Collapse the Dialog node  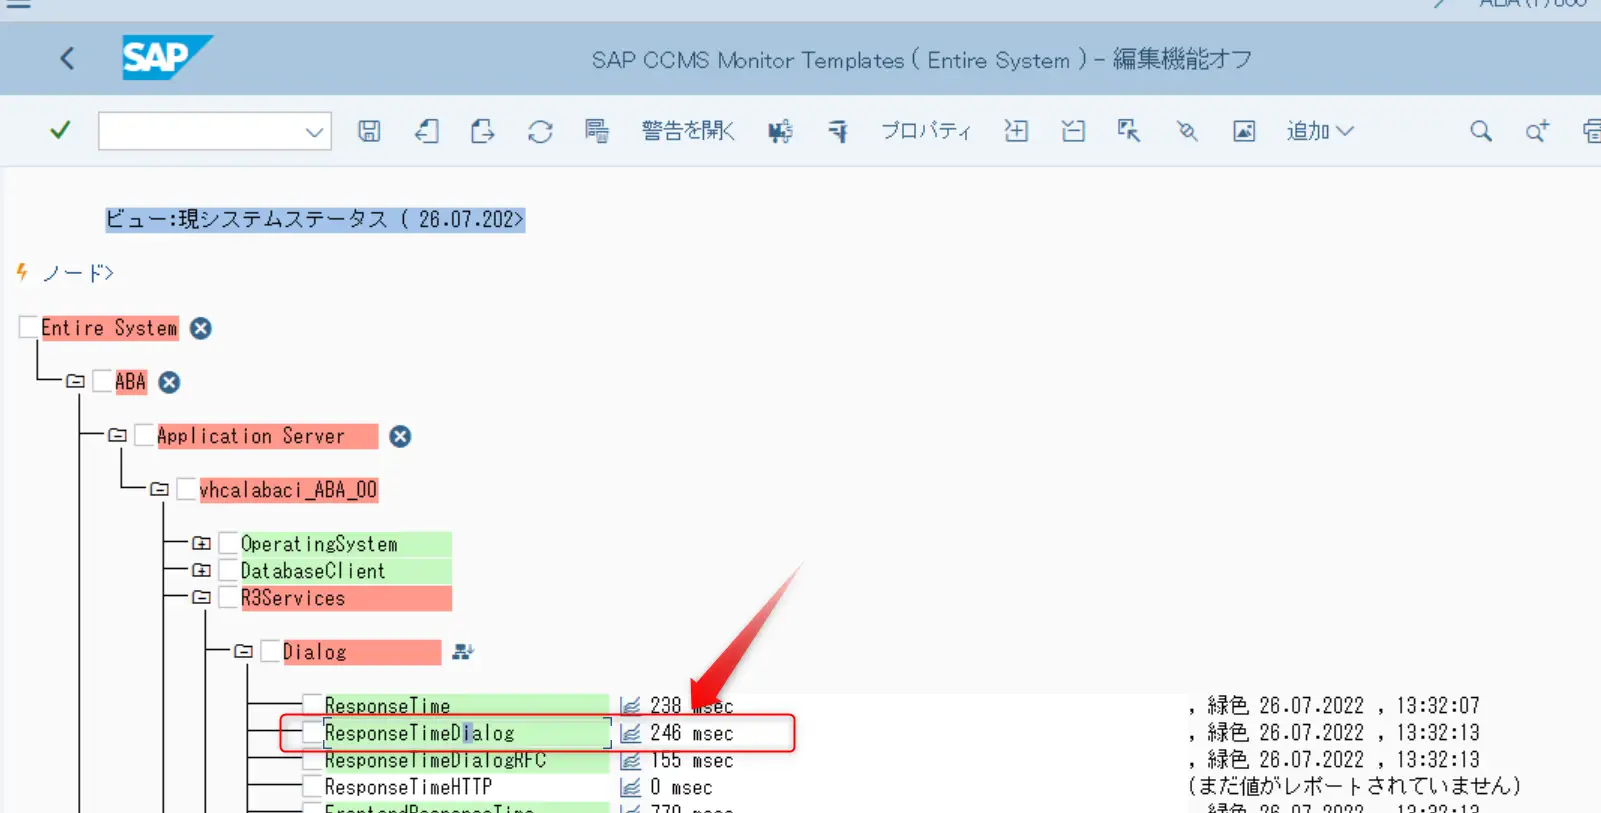tap(243, 651)
